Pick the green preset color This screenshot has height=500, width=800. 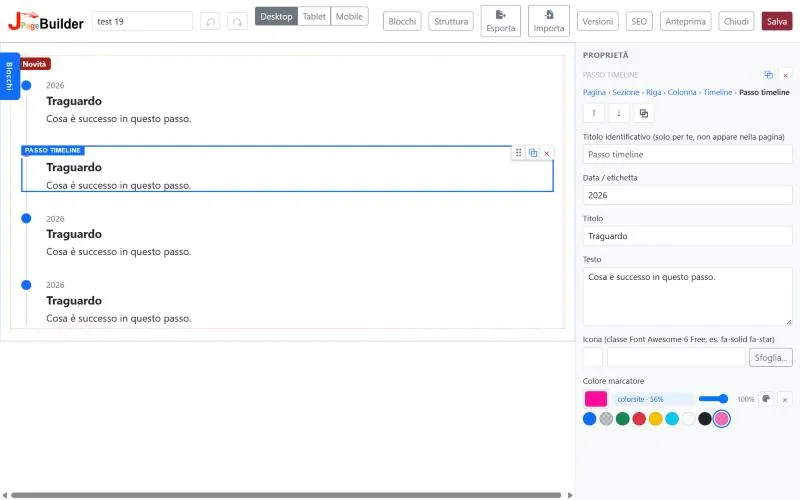[x=622, y=419]
